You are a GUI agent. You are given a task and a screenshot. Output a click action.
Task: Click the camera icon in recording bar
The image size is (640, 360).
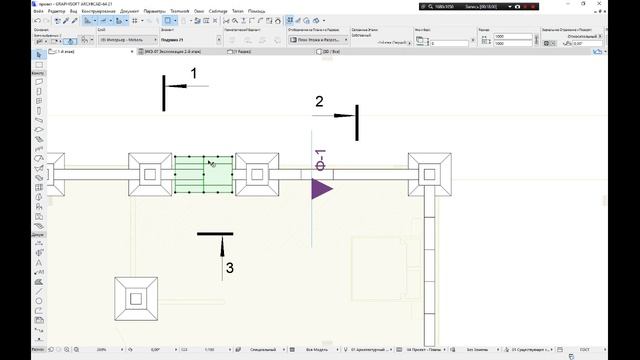tap(518, 7)
